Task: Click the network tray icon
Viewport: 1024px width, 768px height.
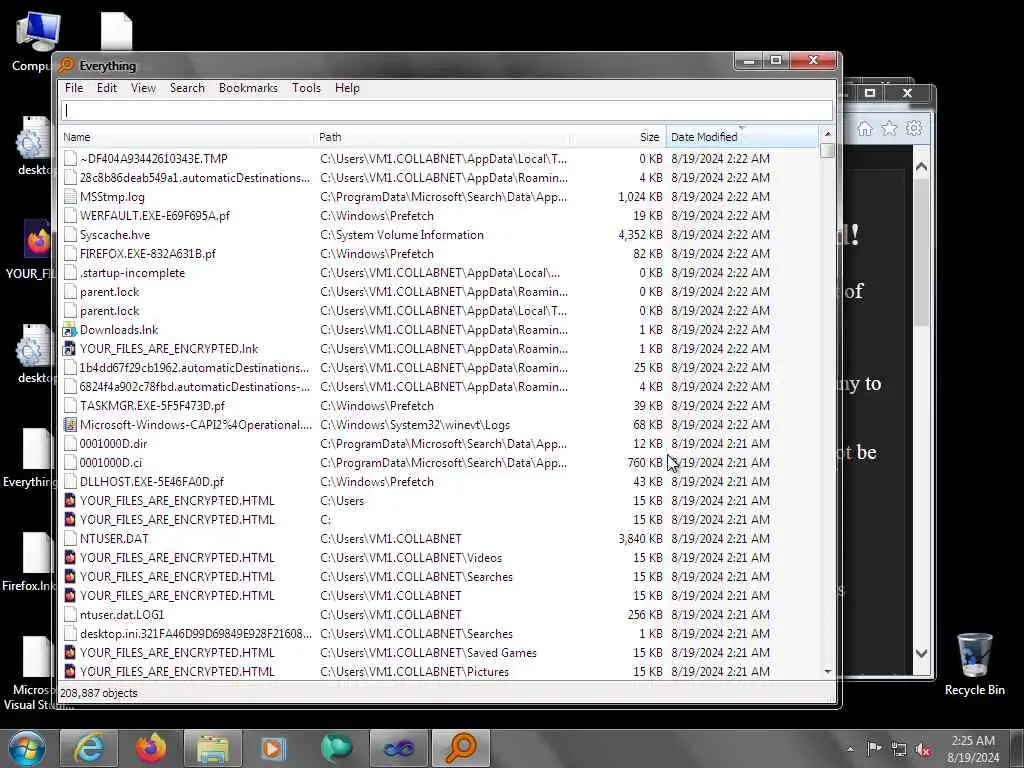Action: [899, 749]
